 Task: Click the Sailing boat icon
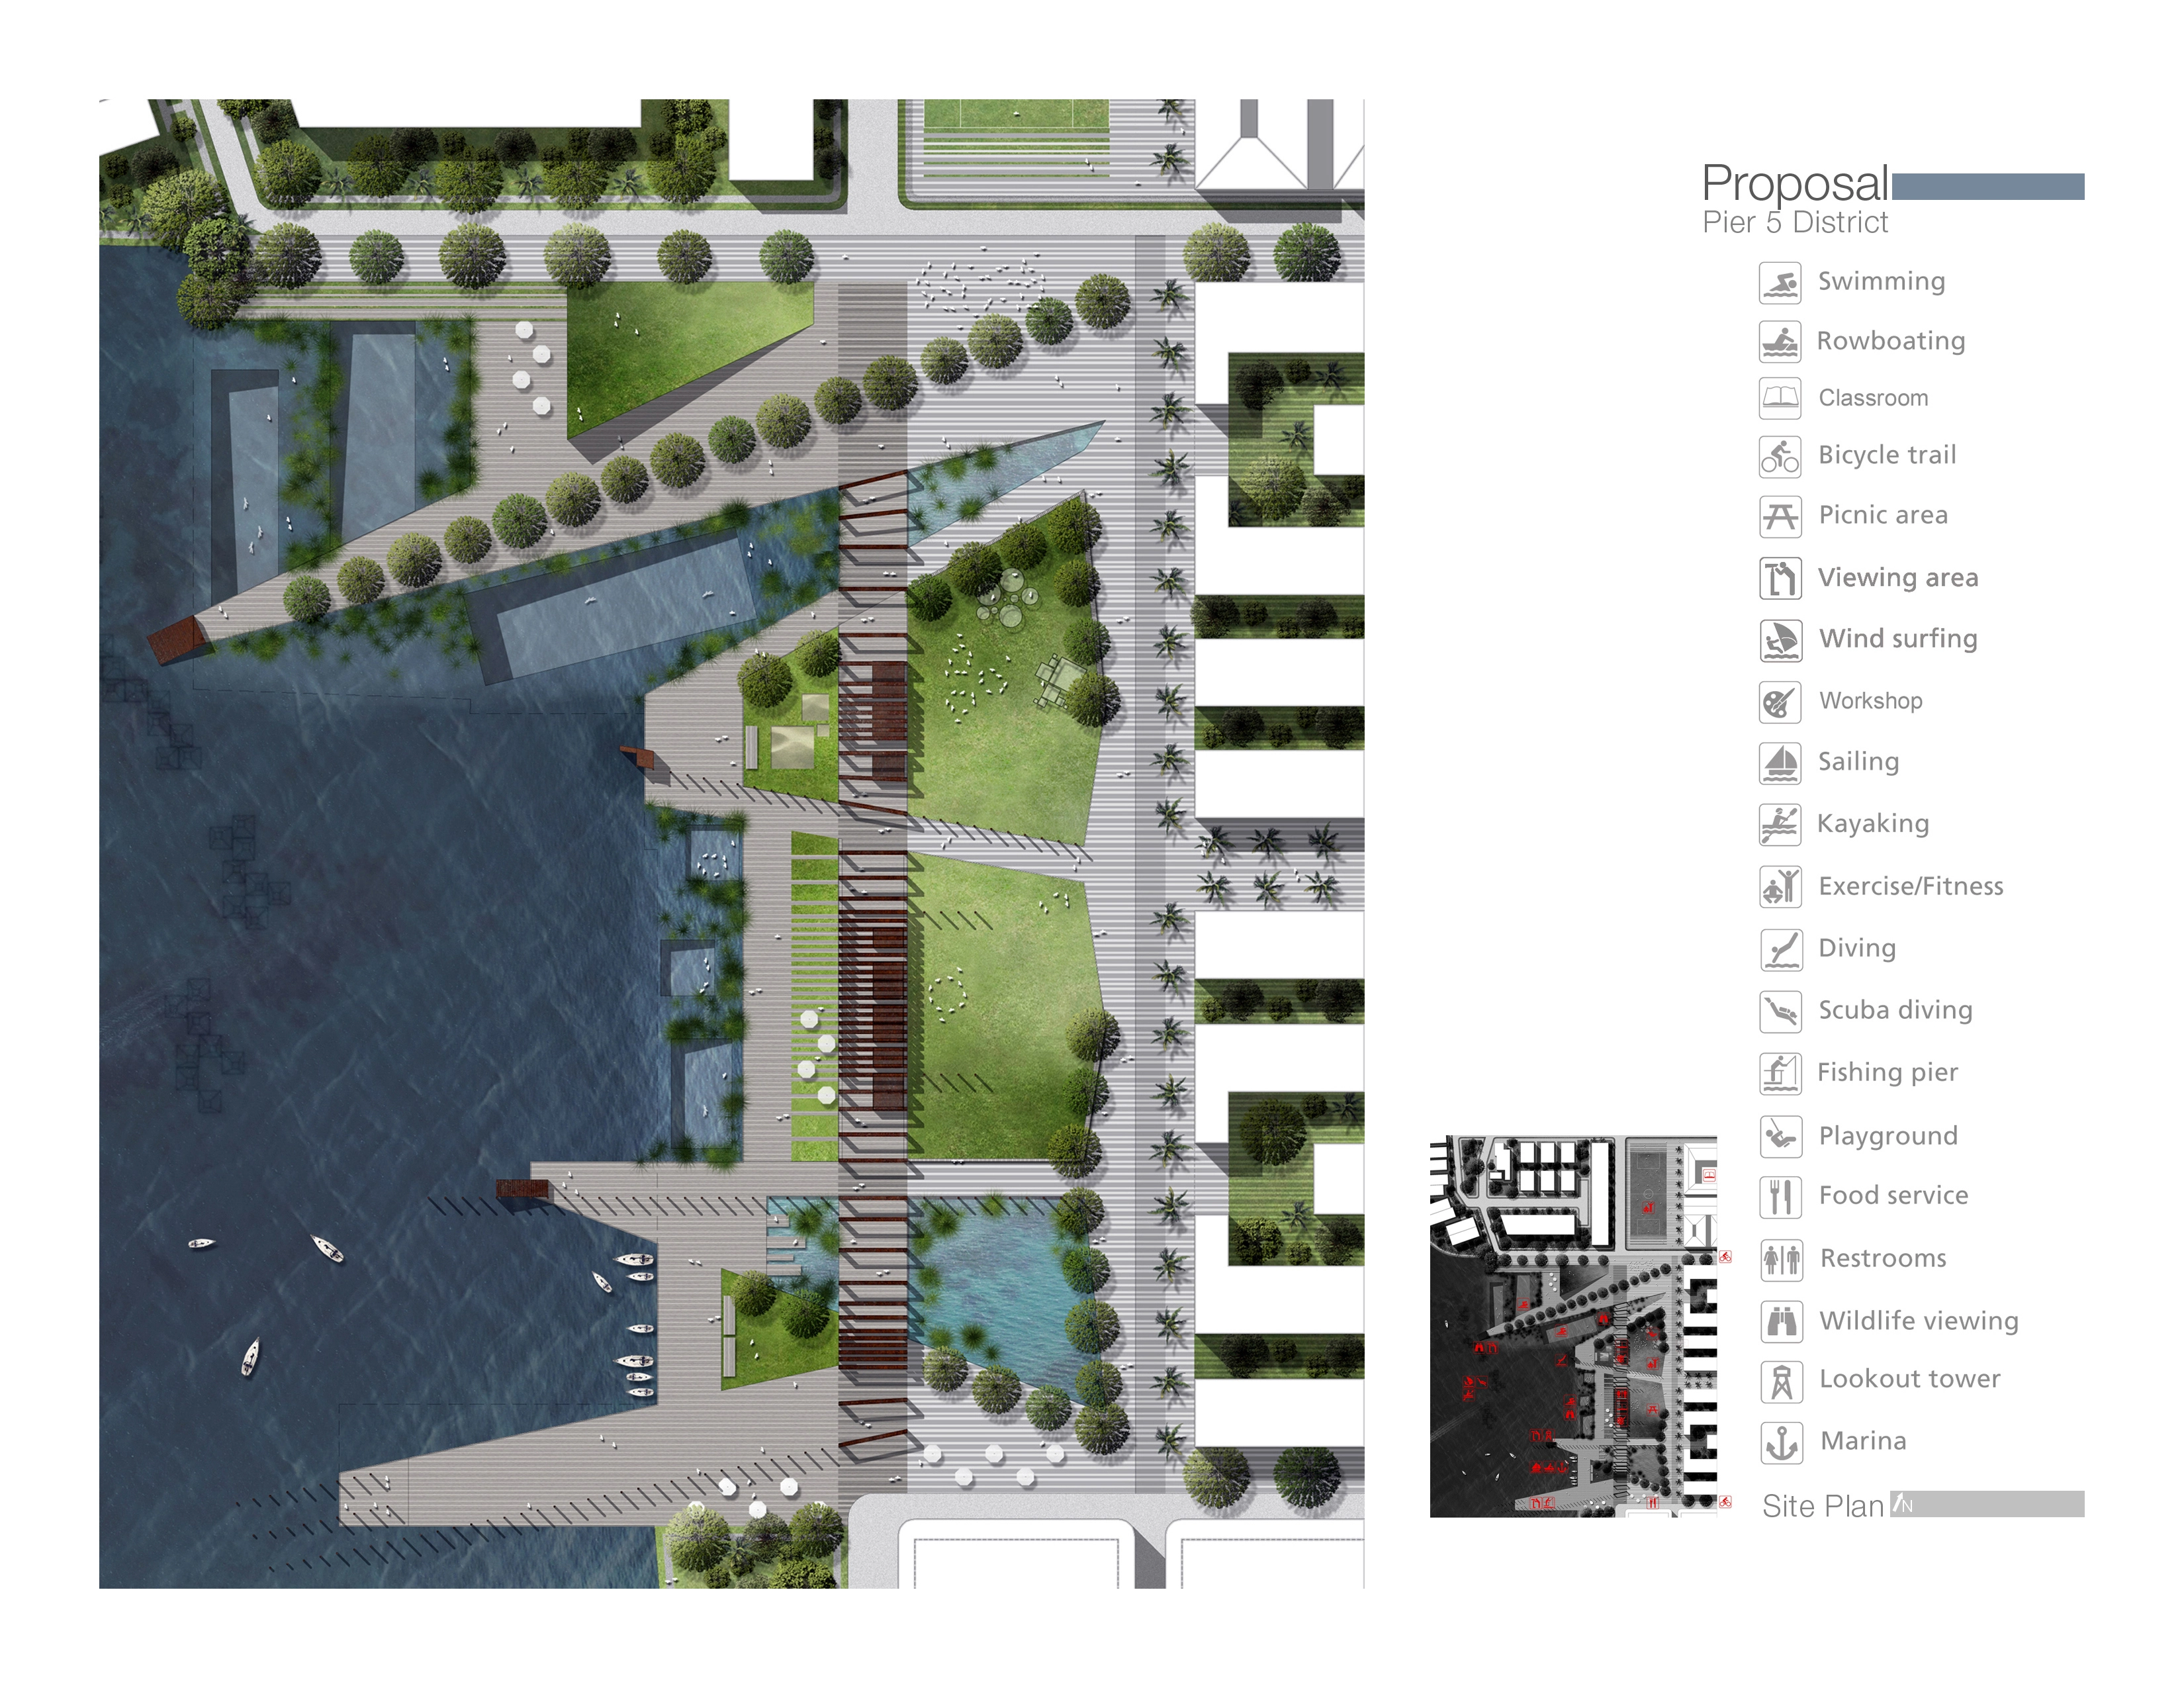(1780, 763)
